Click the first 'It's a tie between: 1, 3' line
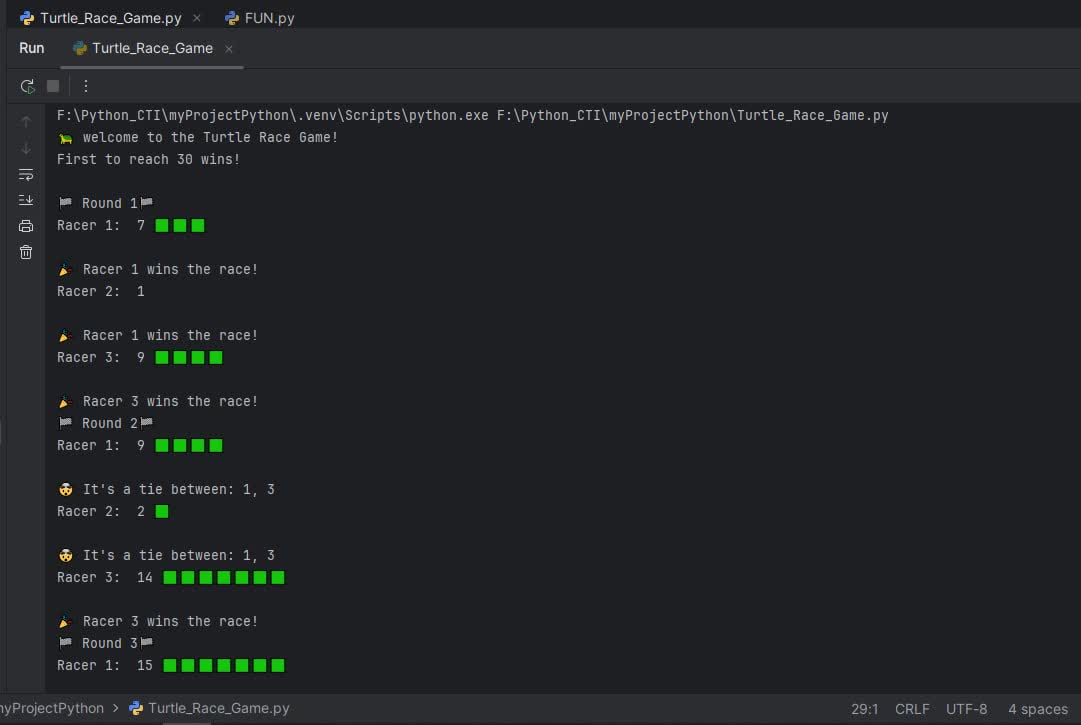Viewport: 1081px width, 725px height. 166,489
